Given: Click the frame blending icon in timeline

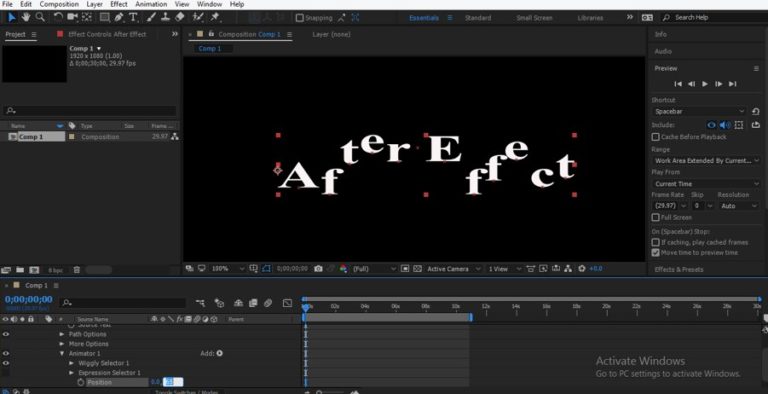Looking at the screenshot, I should tap(253, 303).
